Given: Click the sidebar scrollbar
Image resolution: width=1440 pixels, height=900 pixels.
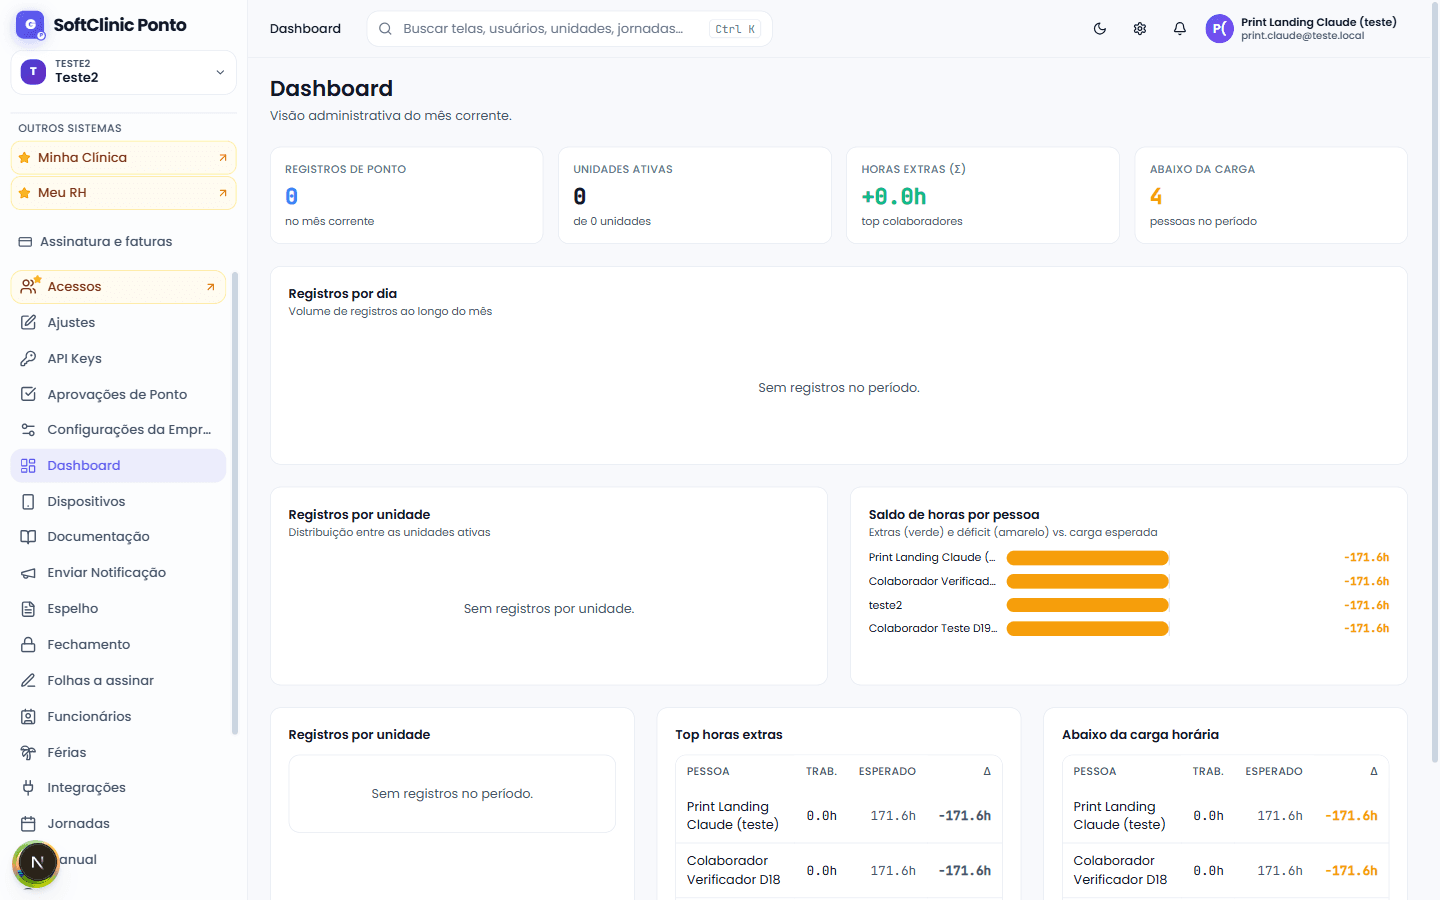Looking at the screenshot, I should click(235, 503).
